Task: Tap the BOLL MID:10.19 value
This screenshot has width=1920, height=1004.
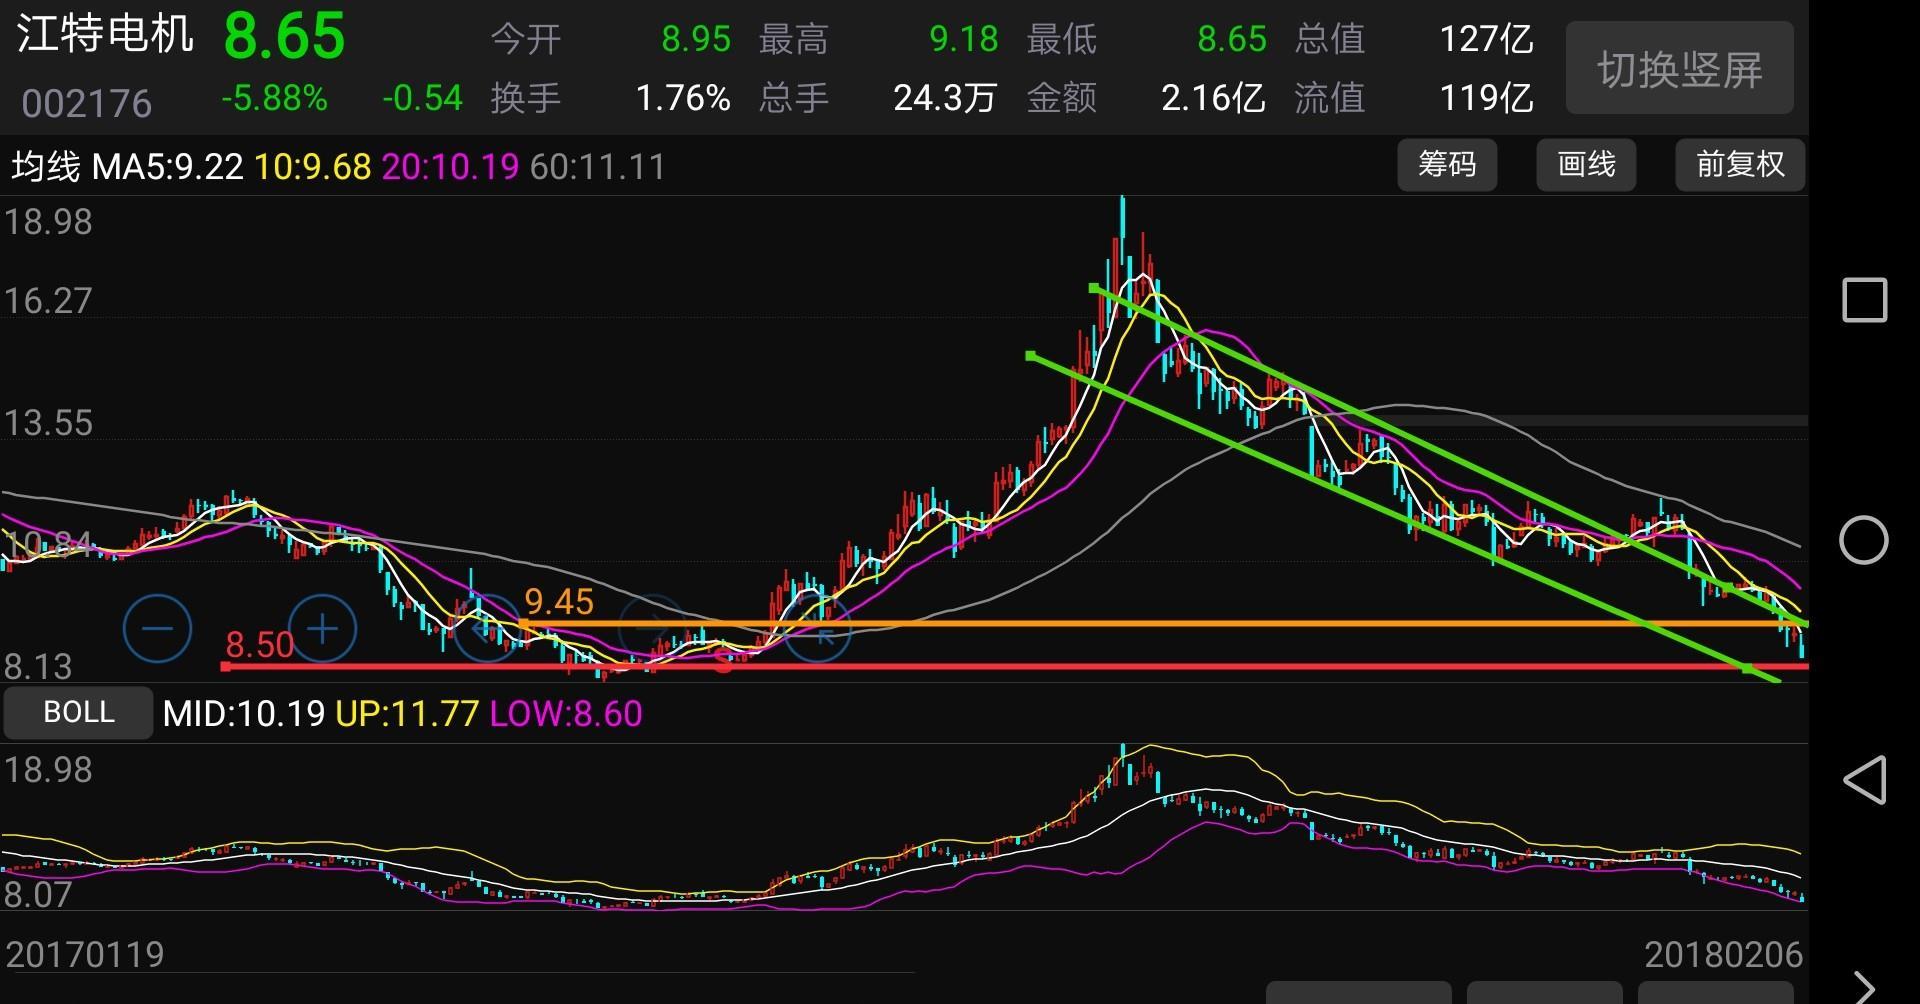Action: tap(244, 714)
